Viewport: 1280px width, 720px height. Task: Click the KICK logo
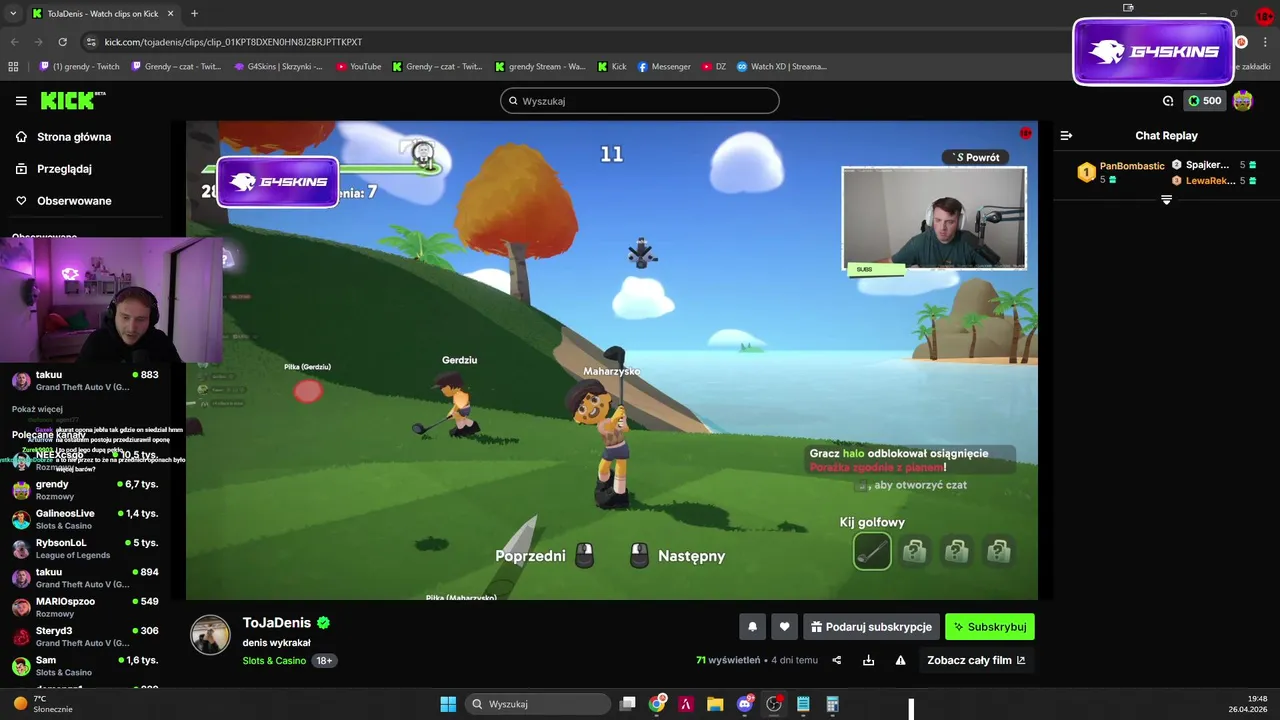point(72,101)
